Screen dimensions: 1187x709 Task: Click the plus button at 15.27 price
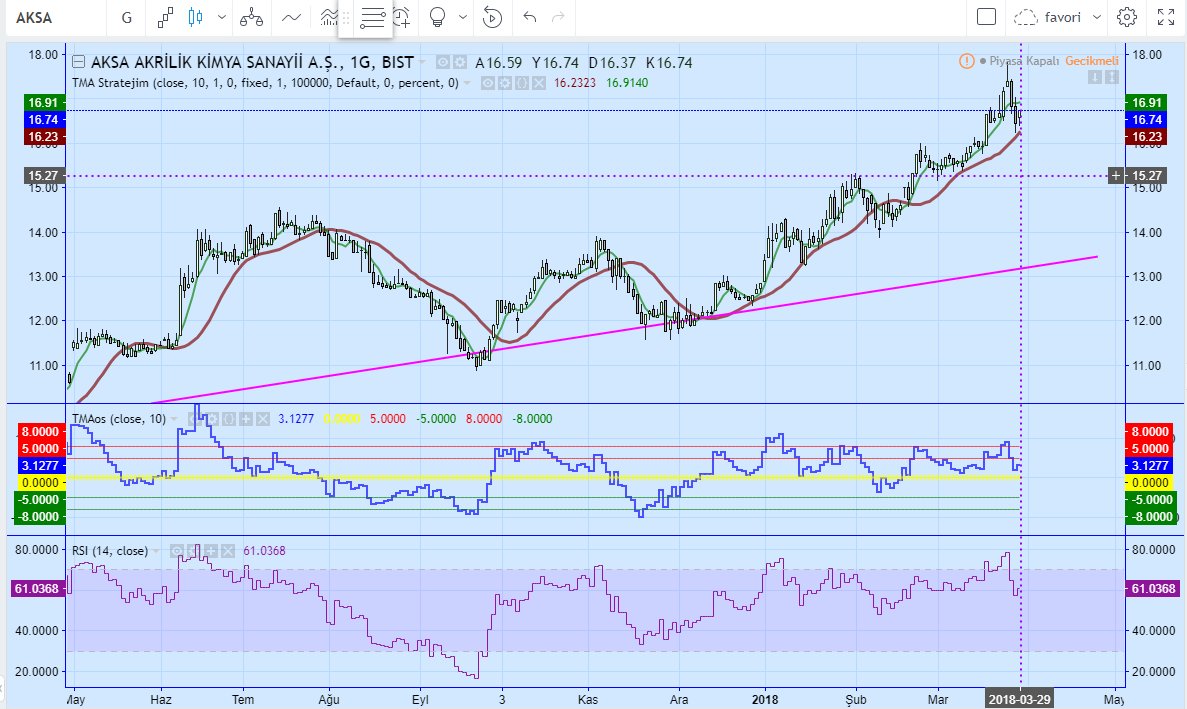pos(1116,176)
